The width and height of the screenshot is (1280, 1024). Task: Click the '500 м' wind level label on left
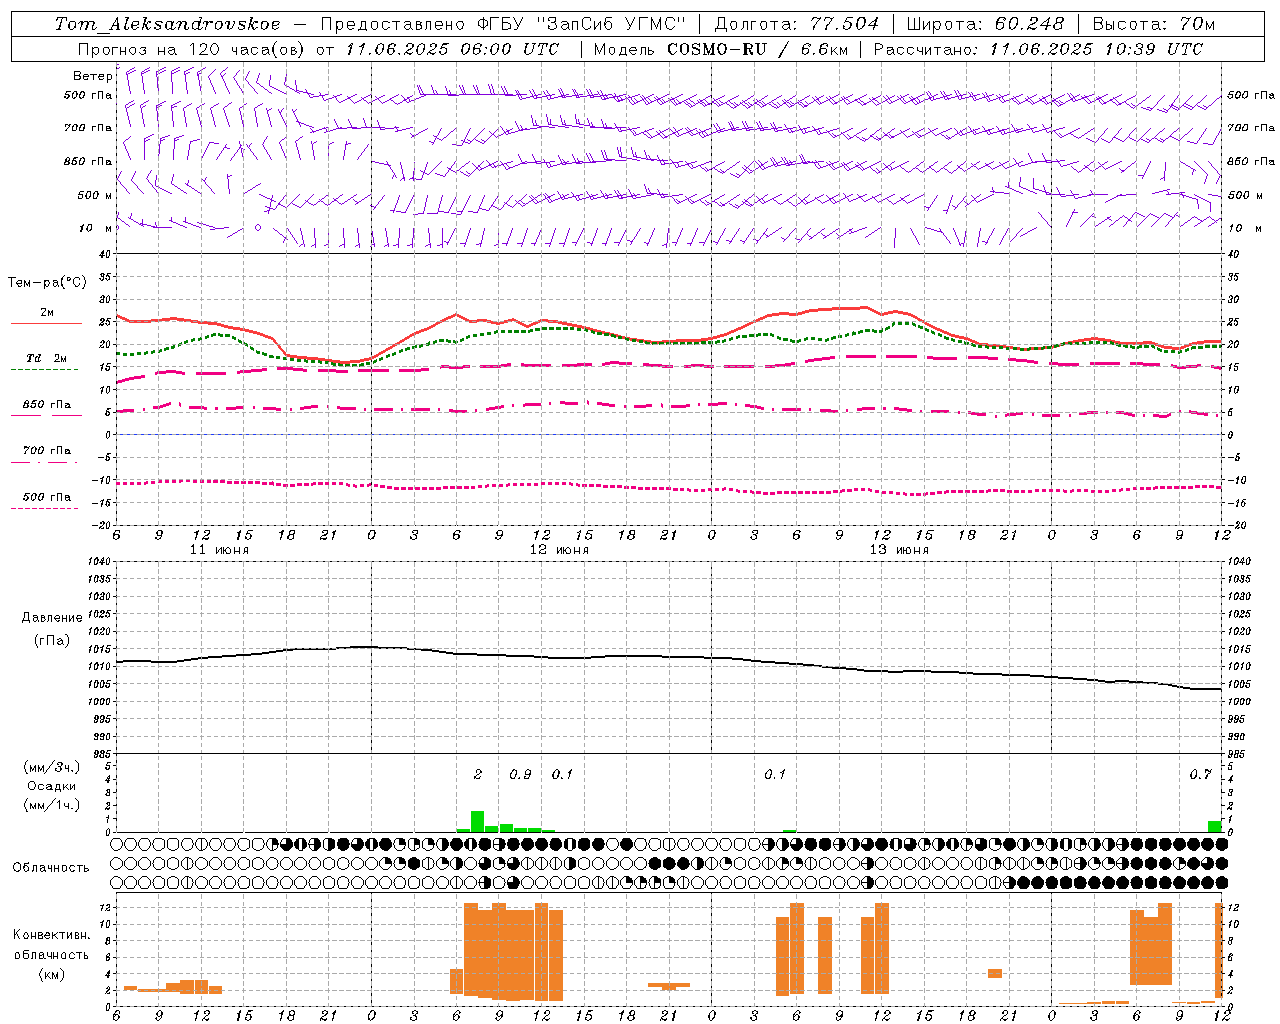point(95,195)
